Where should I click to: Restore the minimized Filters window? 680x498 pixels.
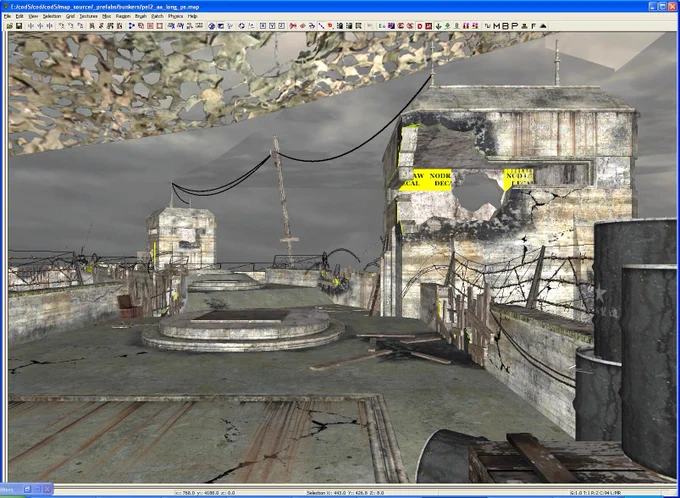coord(27,489)
